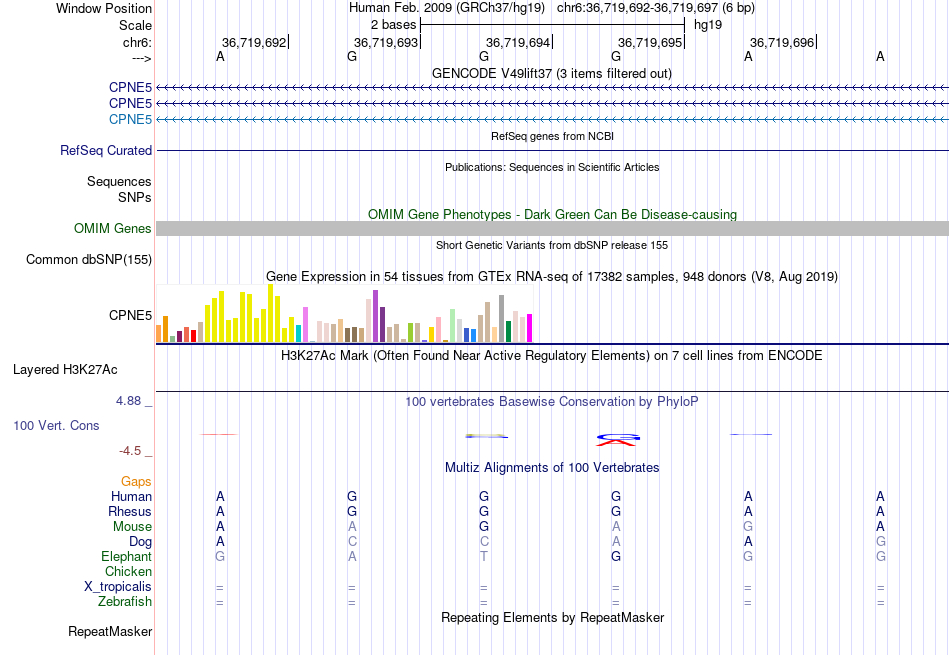The height and width of the screenshot is (655, 950).
Task: Click 100 vertebrates Basewise Conservation title
Action: coord(552,401)
